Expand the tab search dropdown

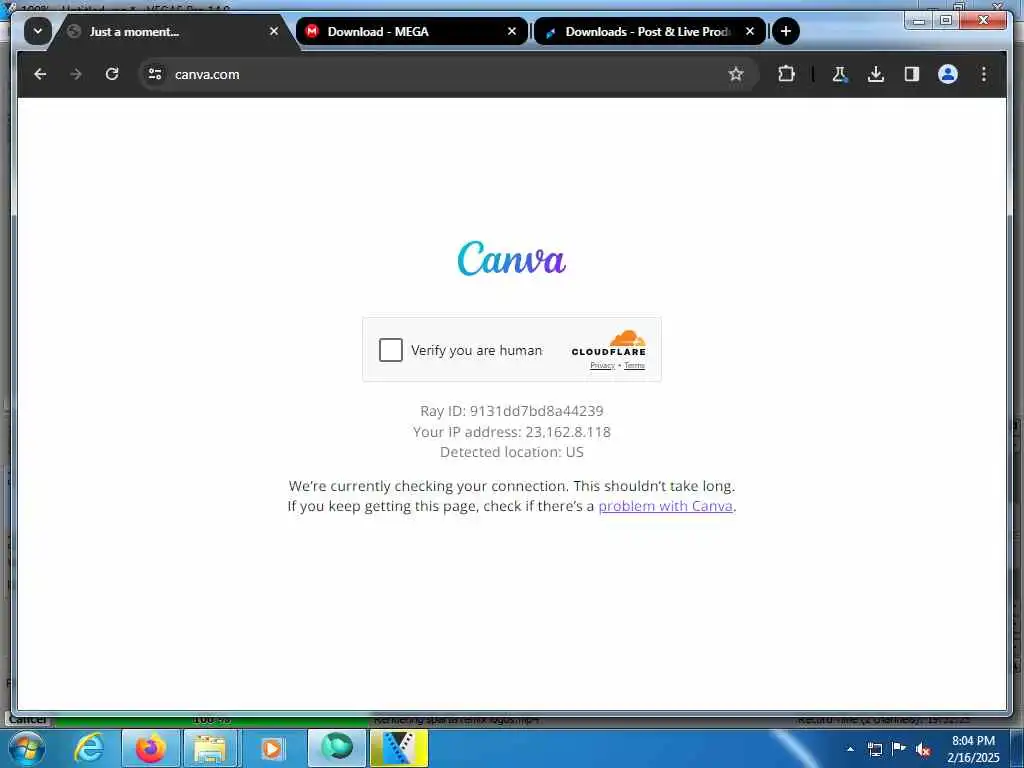point(38,31)
